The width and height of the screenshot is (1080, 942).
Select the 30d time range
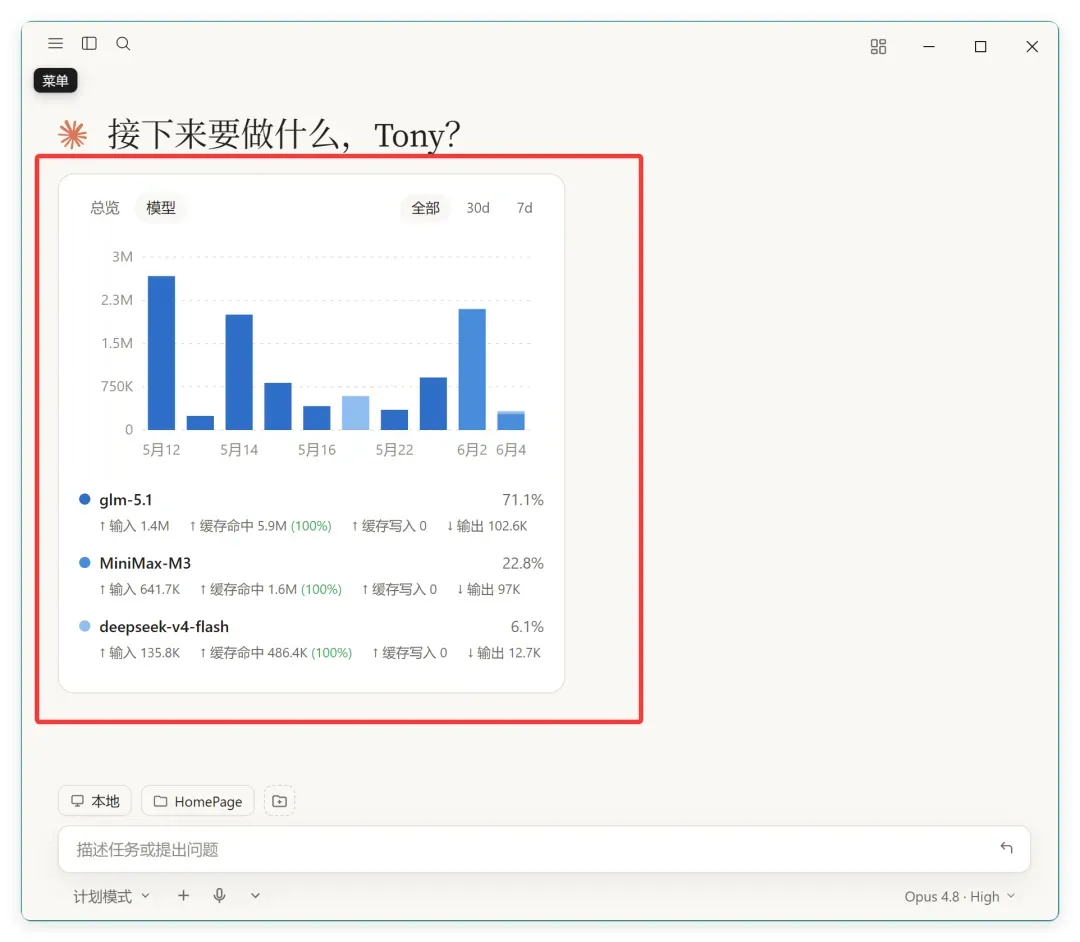click(x=478, y=208)
